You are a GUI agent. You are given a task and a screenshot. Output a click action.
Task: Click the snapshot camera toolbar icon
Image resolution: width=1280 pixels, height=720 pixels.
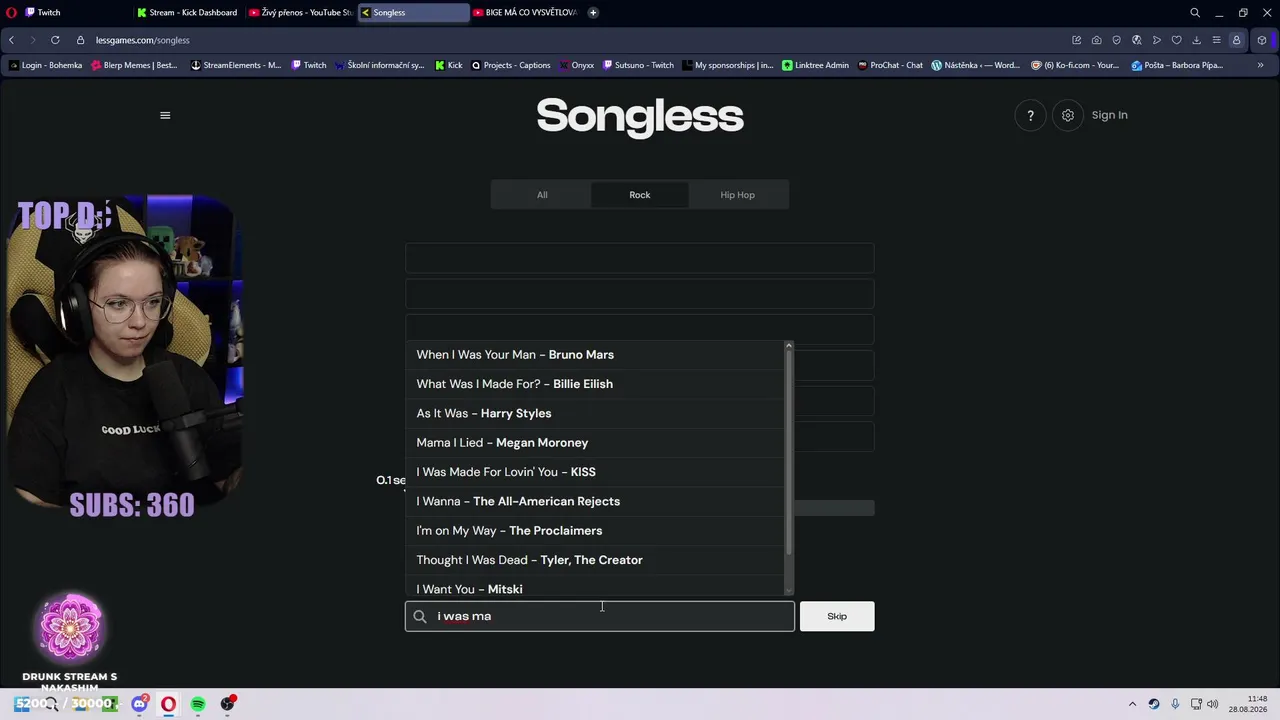tap(1097, 40)
